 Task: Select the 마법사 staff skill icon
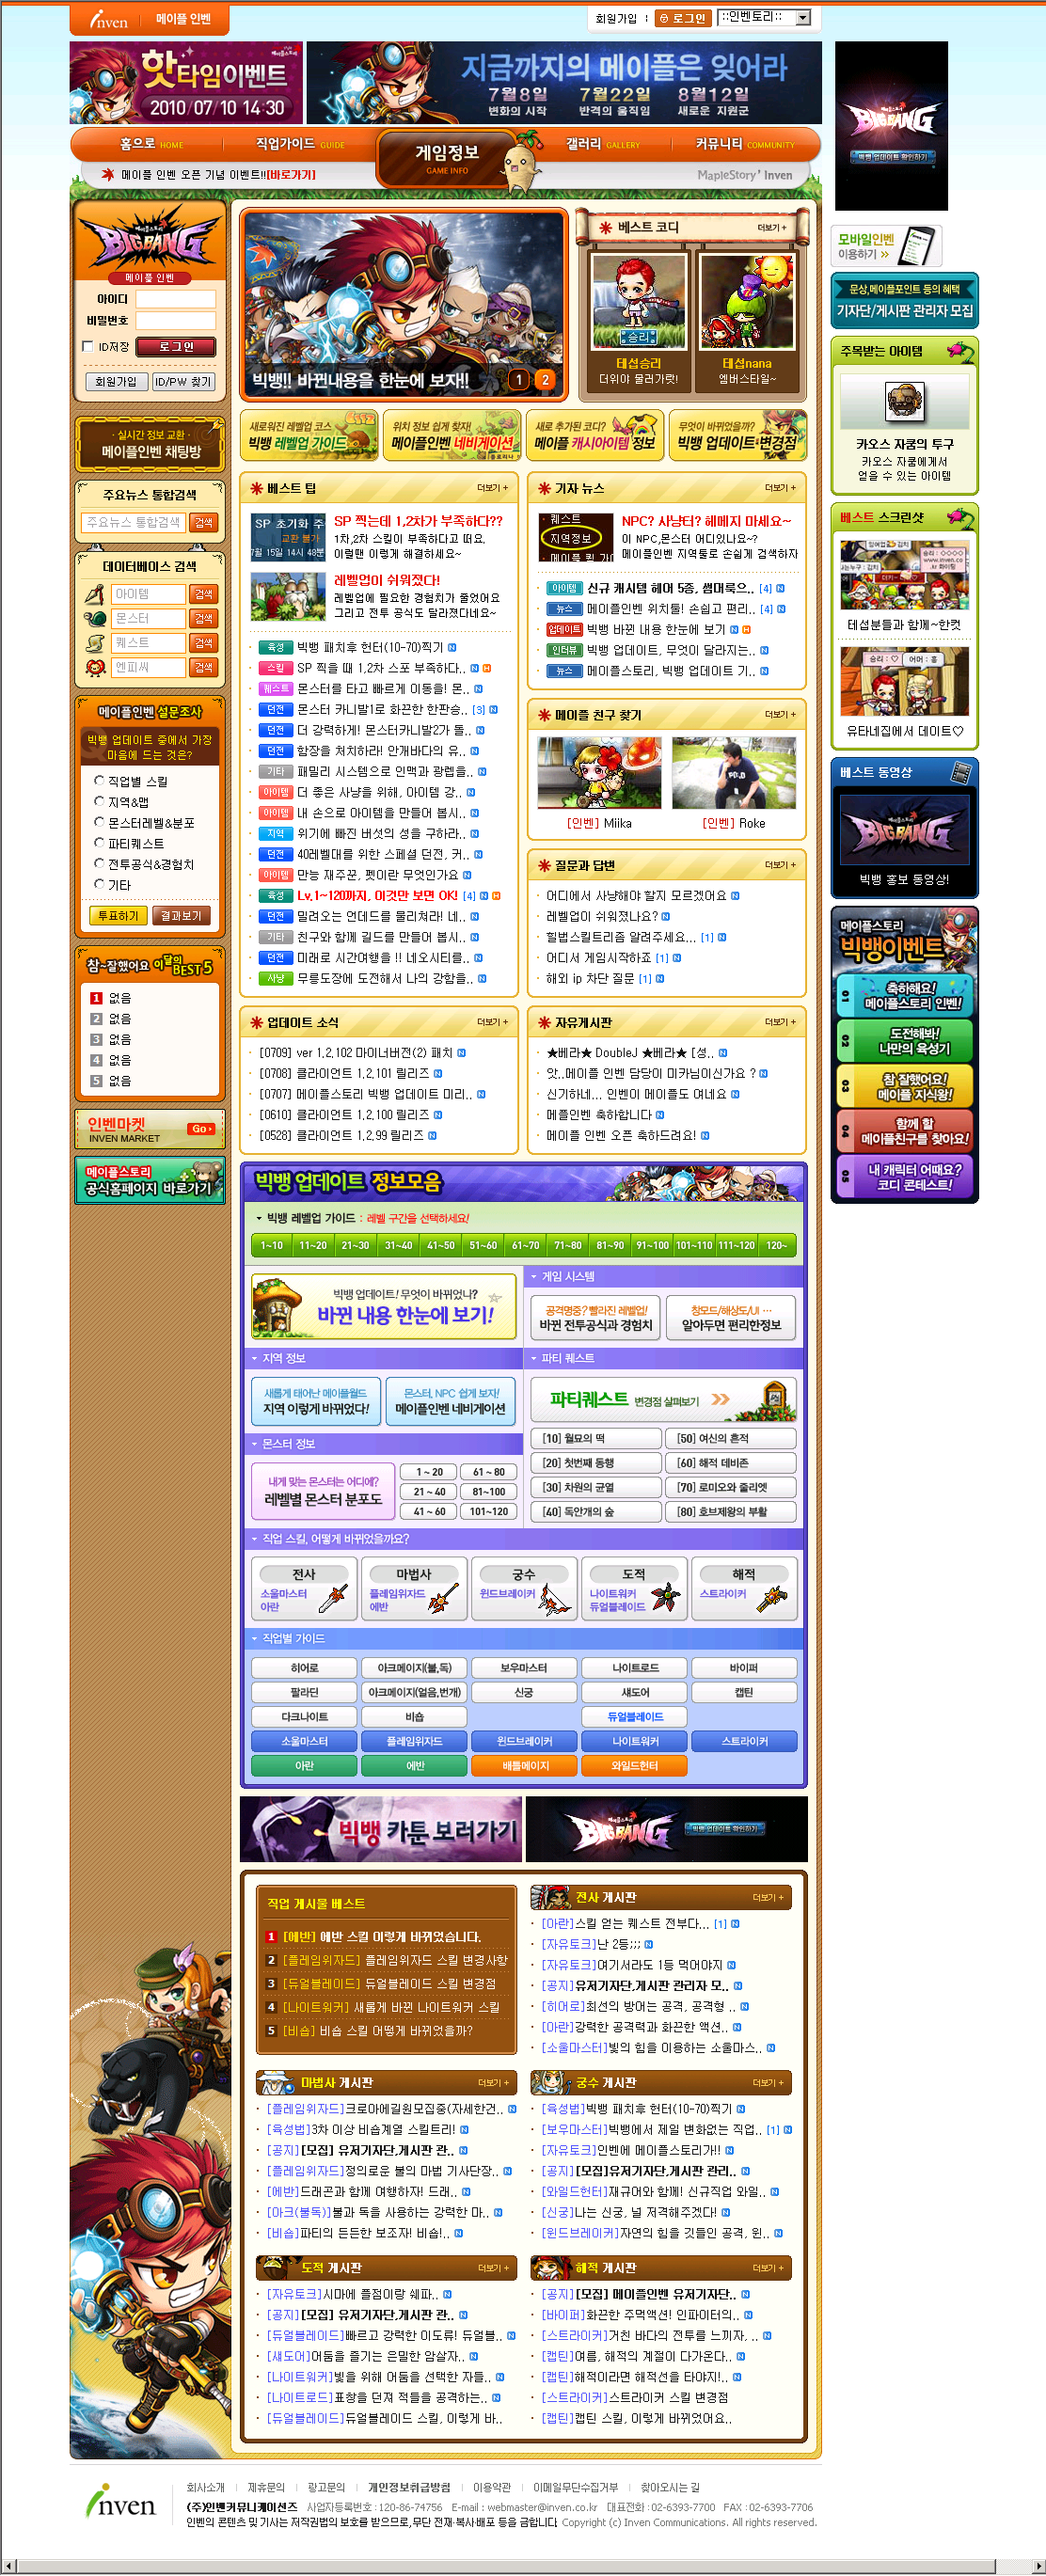click(442, 1598)
